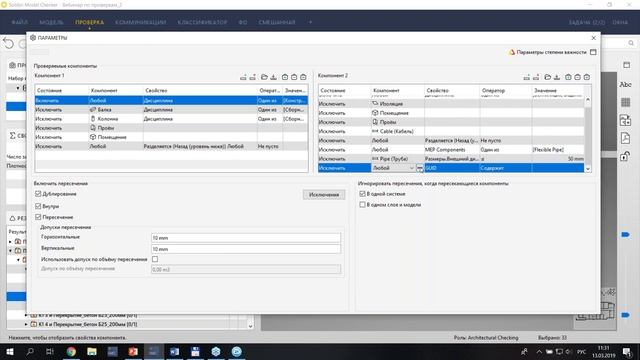
Task: Click the ellipsis button next to Любой combo
Action: tap(420, 168)
